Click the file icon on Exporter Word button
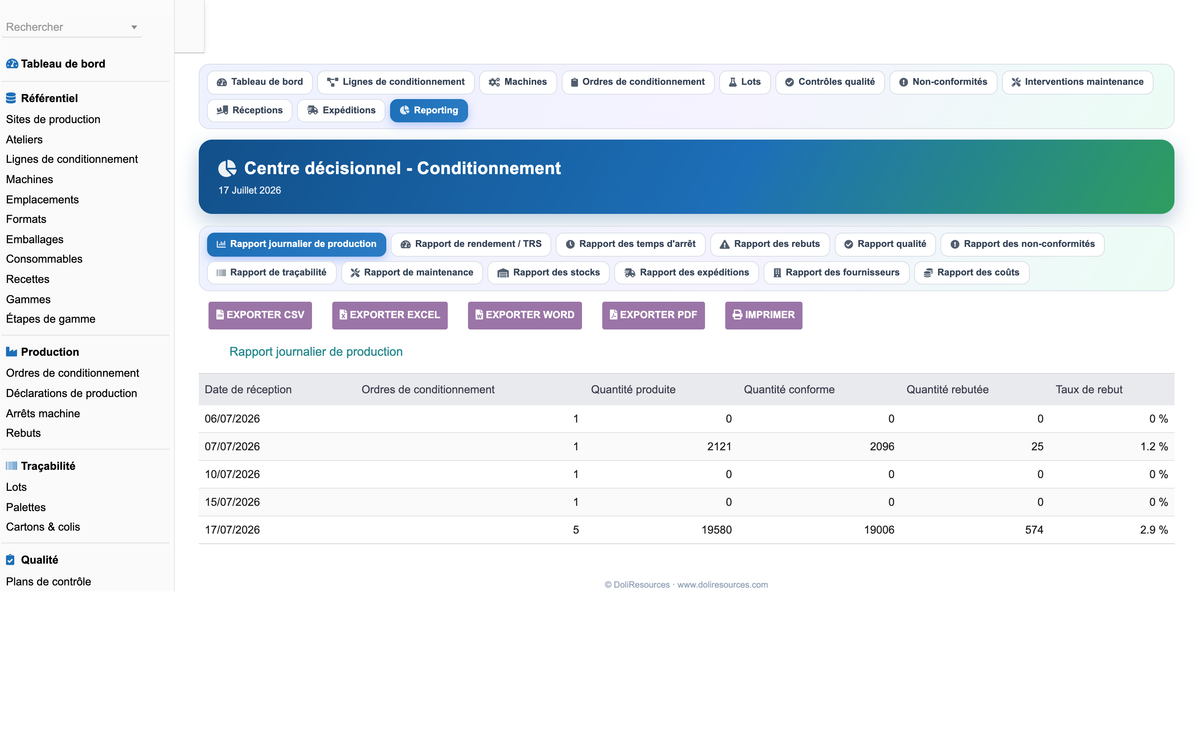This screenshot has height=743, width=1200. click(479, 315)
